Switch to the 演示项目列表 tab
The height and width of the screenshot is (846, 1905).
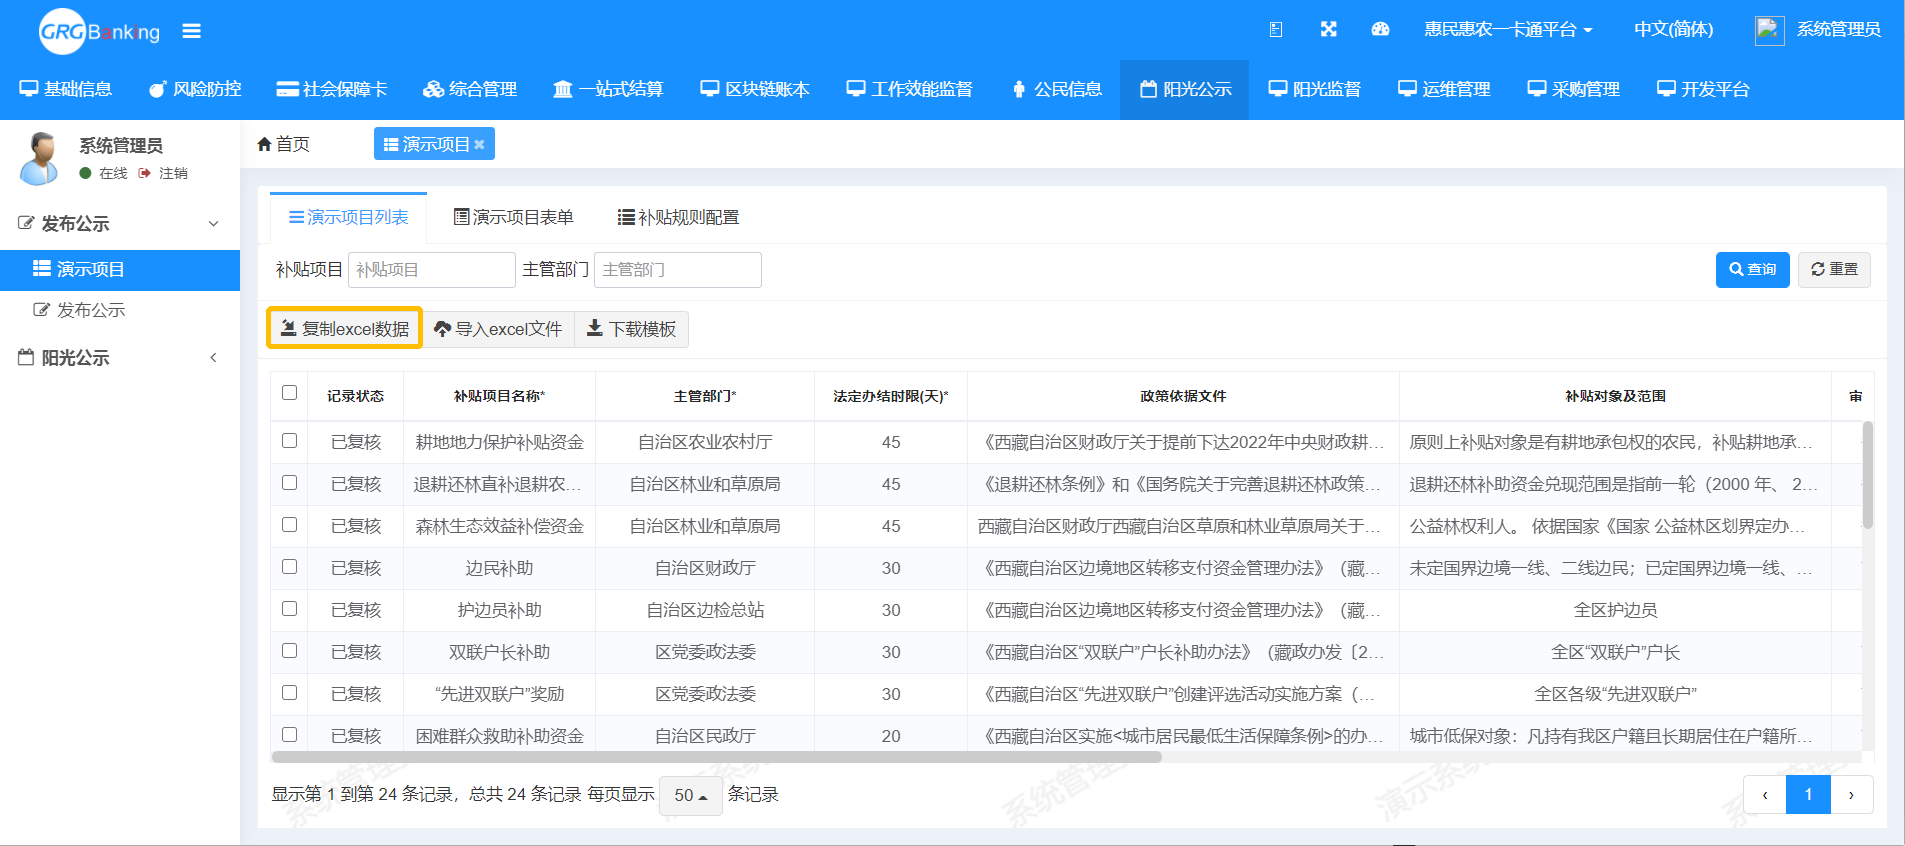coord(348,217)
